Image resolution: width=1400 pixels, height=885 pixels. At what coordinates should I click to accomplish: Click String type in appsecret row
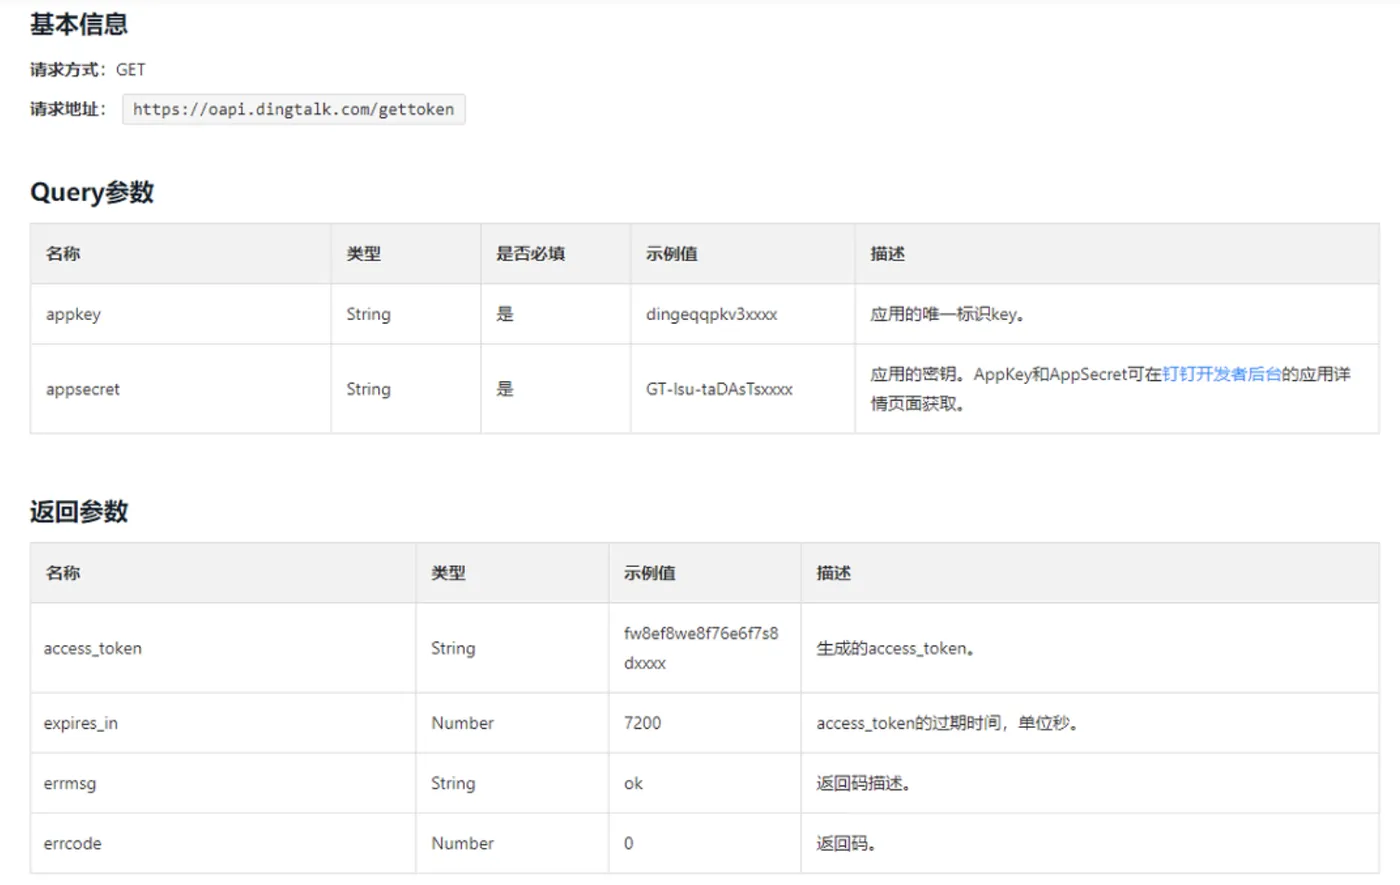click(368, 389)
